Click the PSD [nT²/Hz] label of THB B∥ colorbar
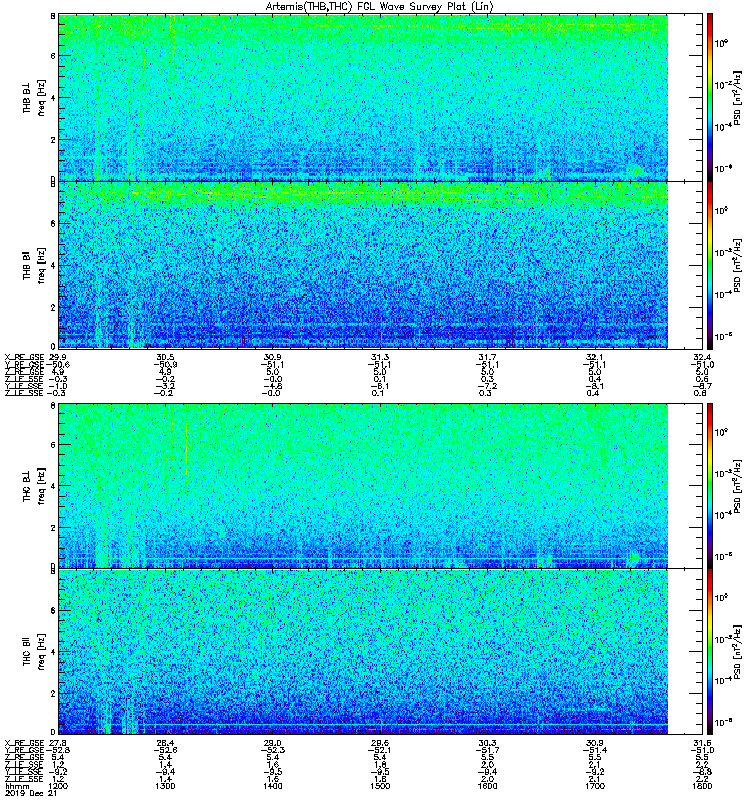This screenshot has width=750, height=800. [737, 265]
